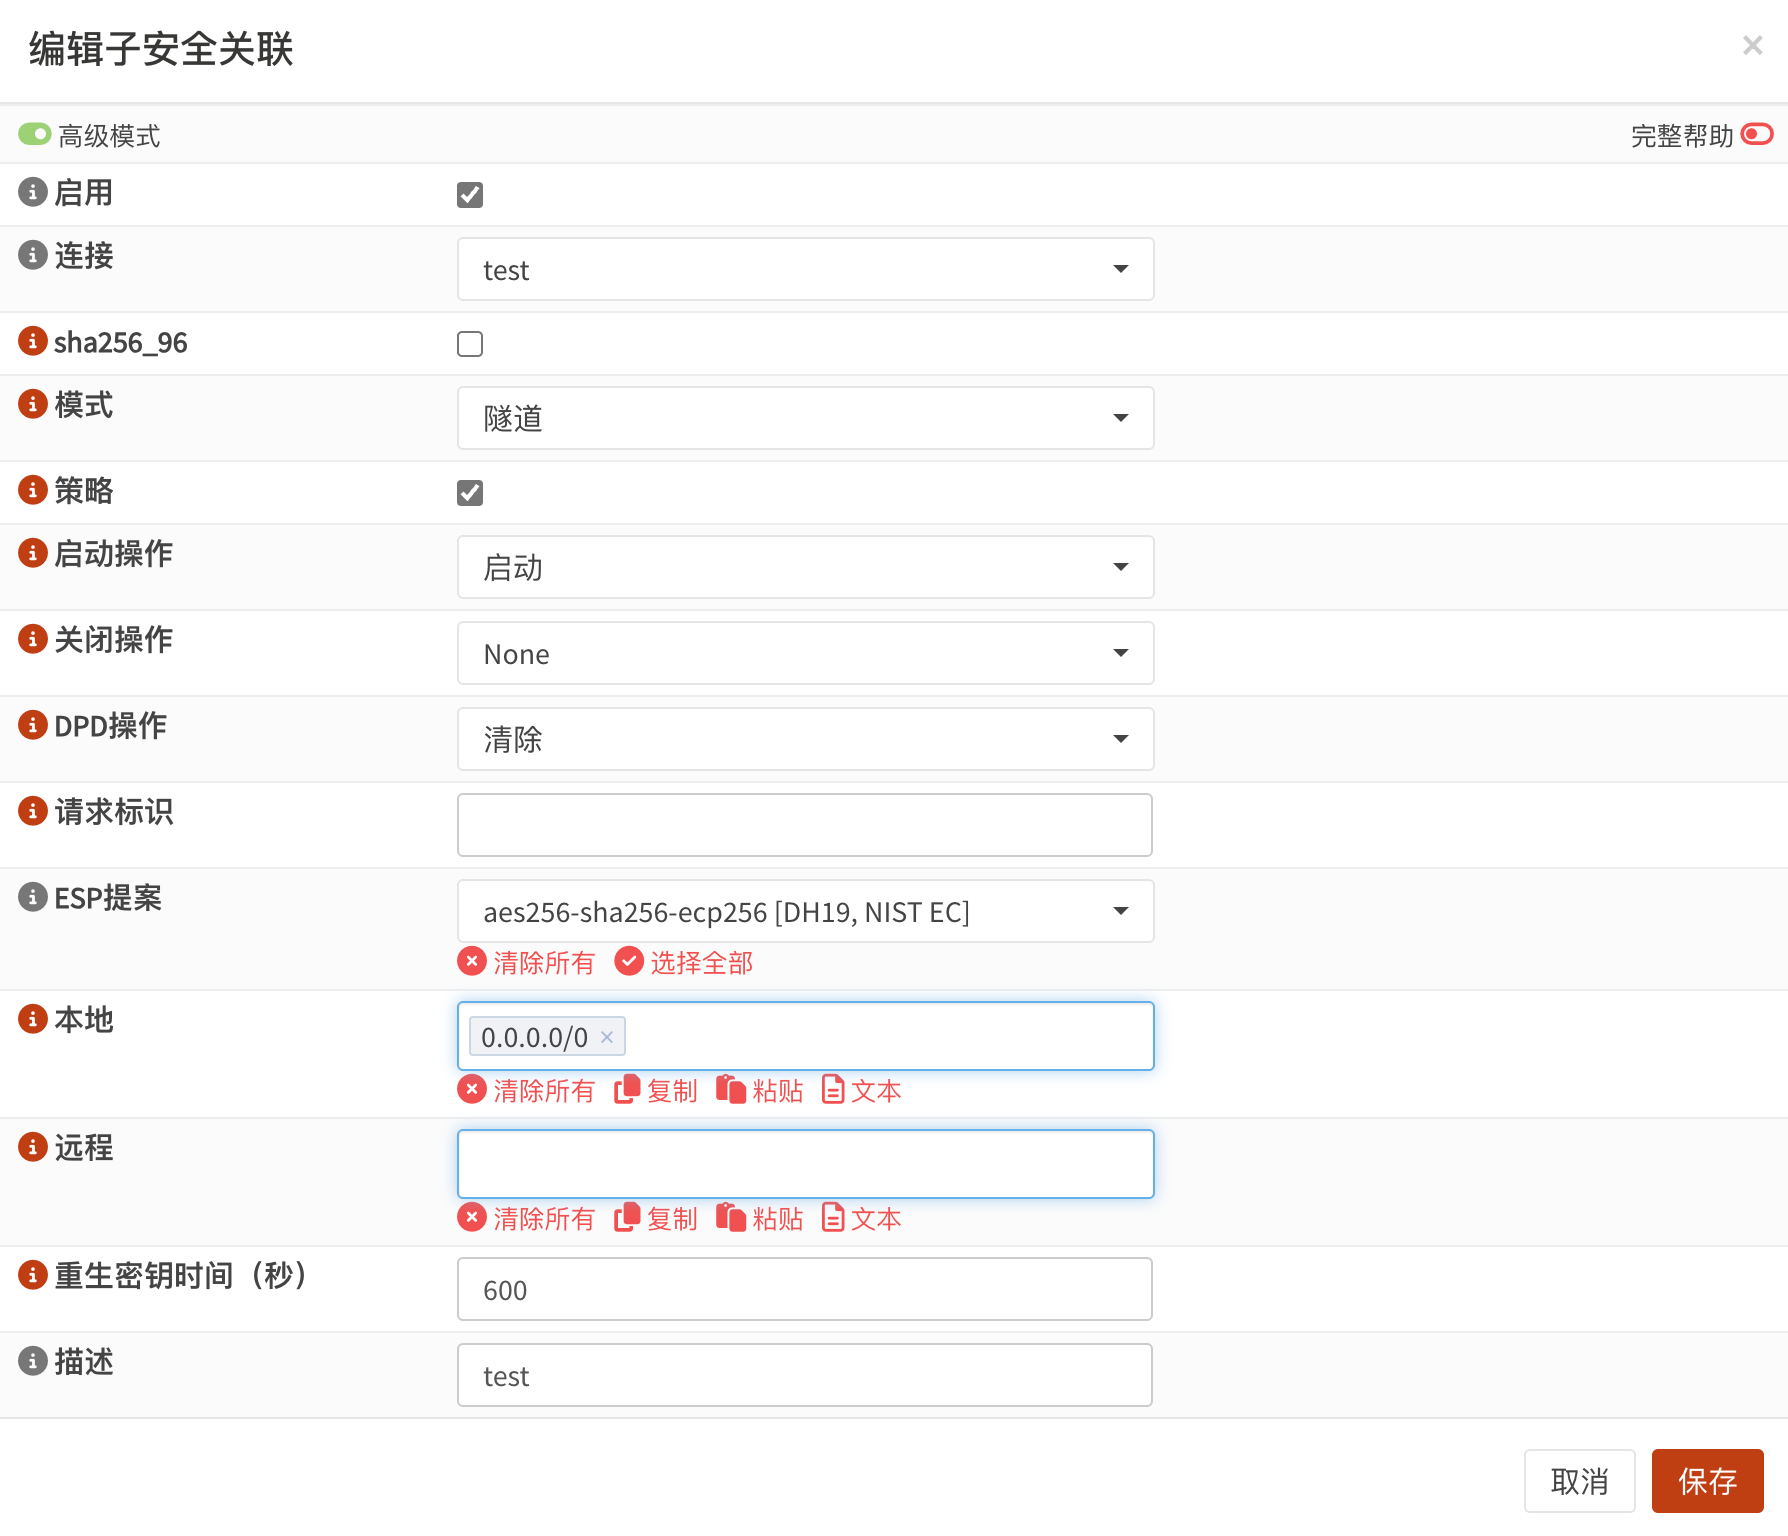Click the info icon beside sha256_96
Image resolution: width=1788 pixels, height=1536 pixels.
(33, 341)
